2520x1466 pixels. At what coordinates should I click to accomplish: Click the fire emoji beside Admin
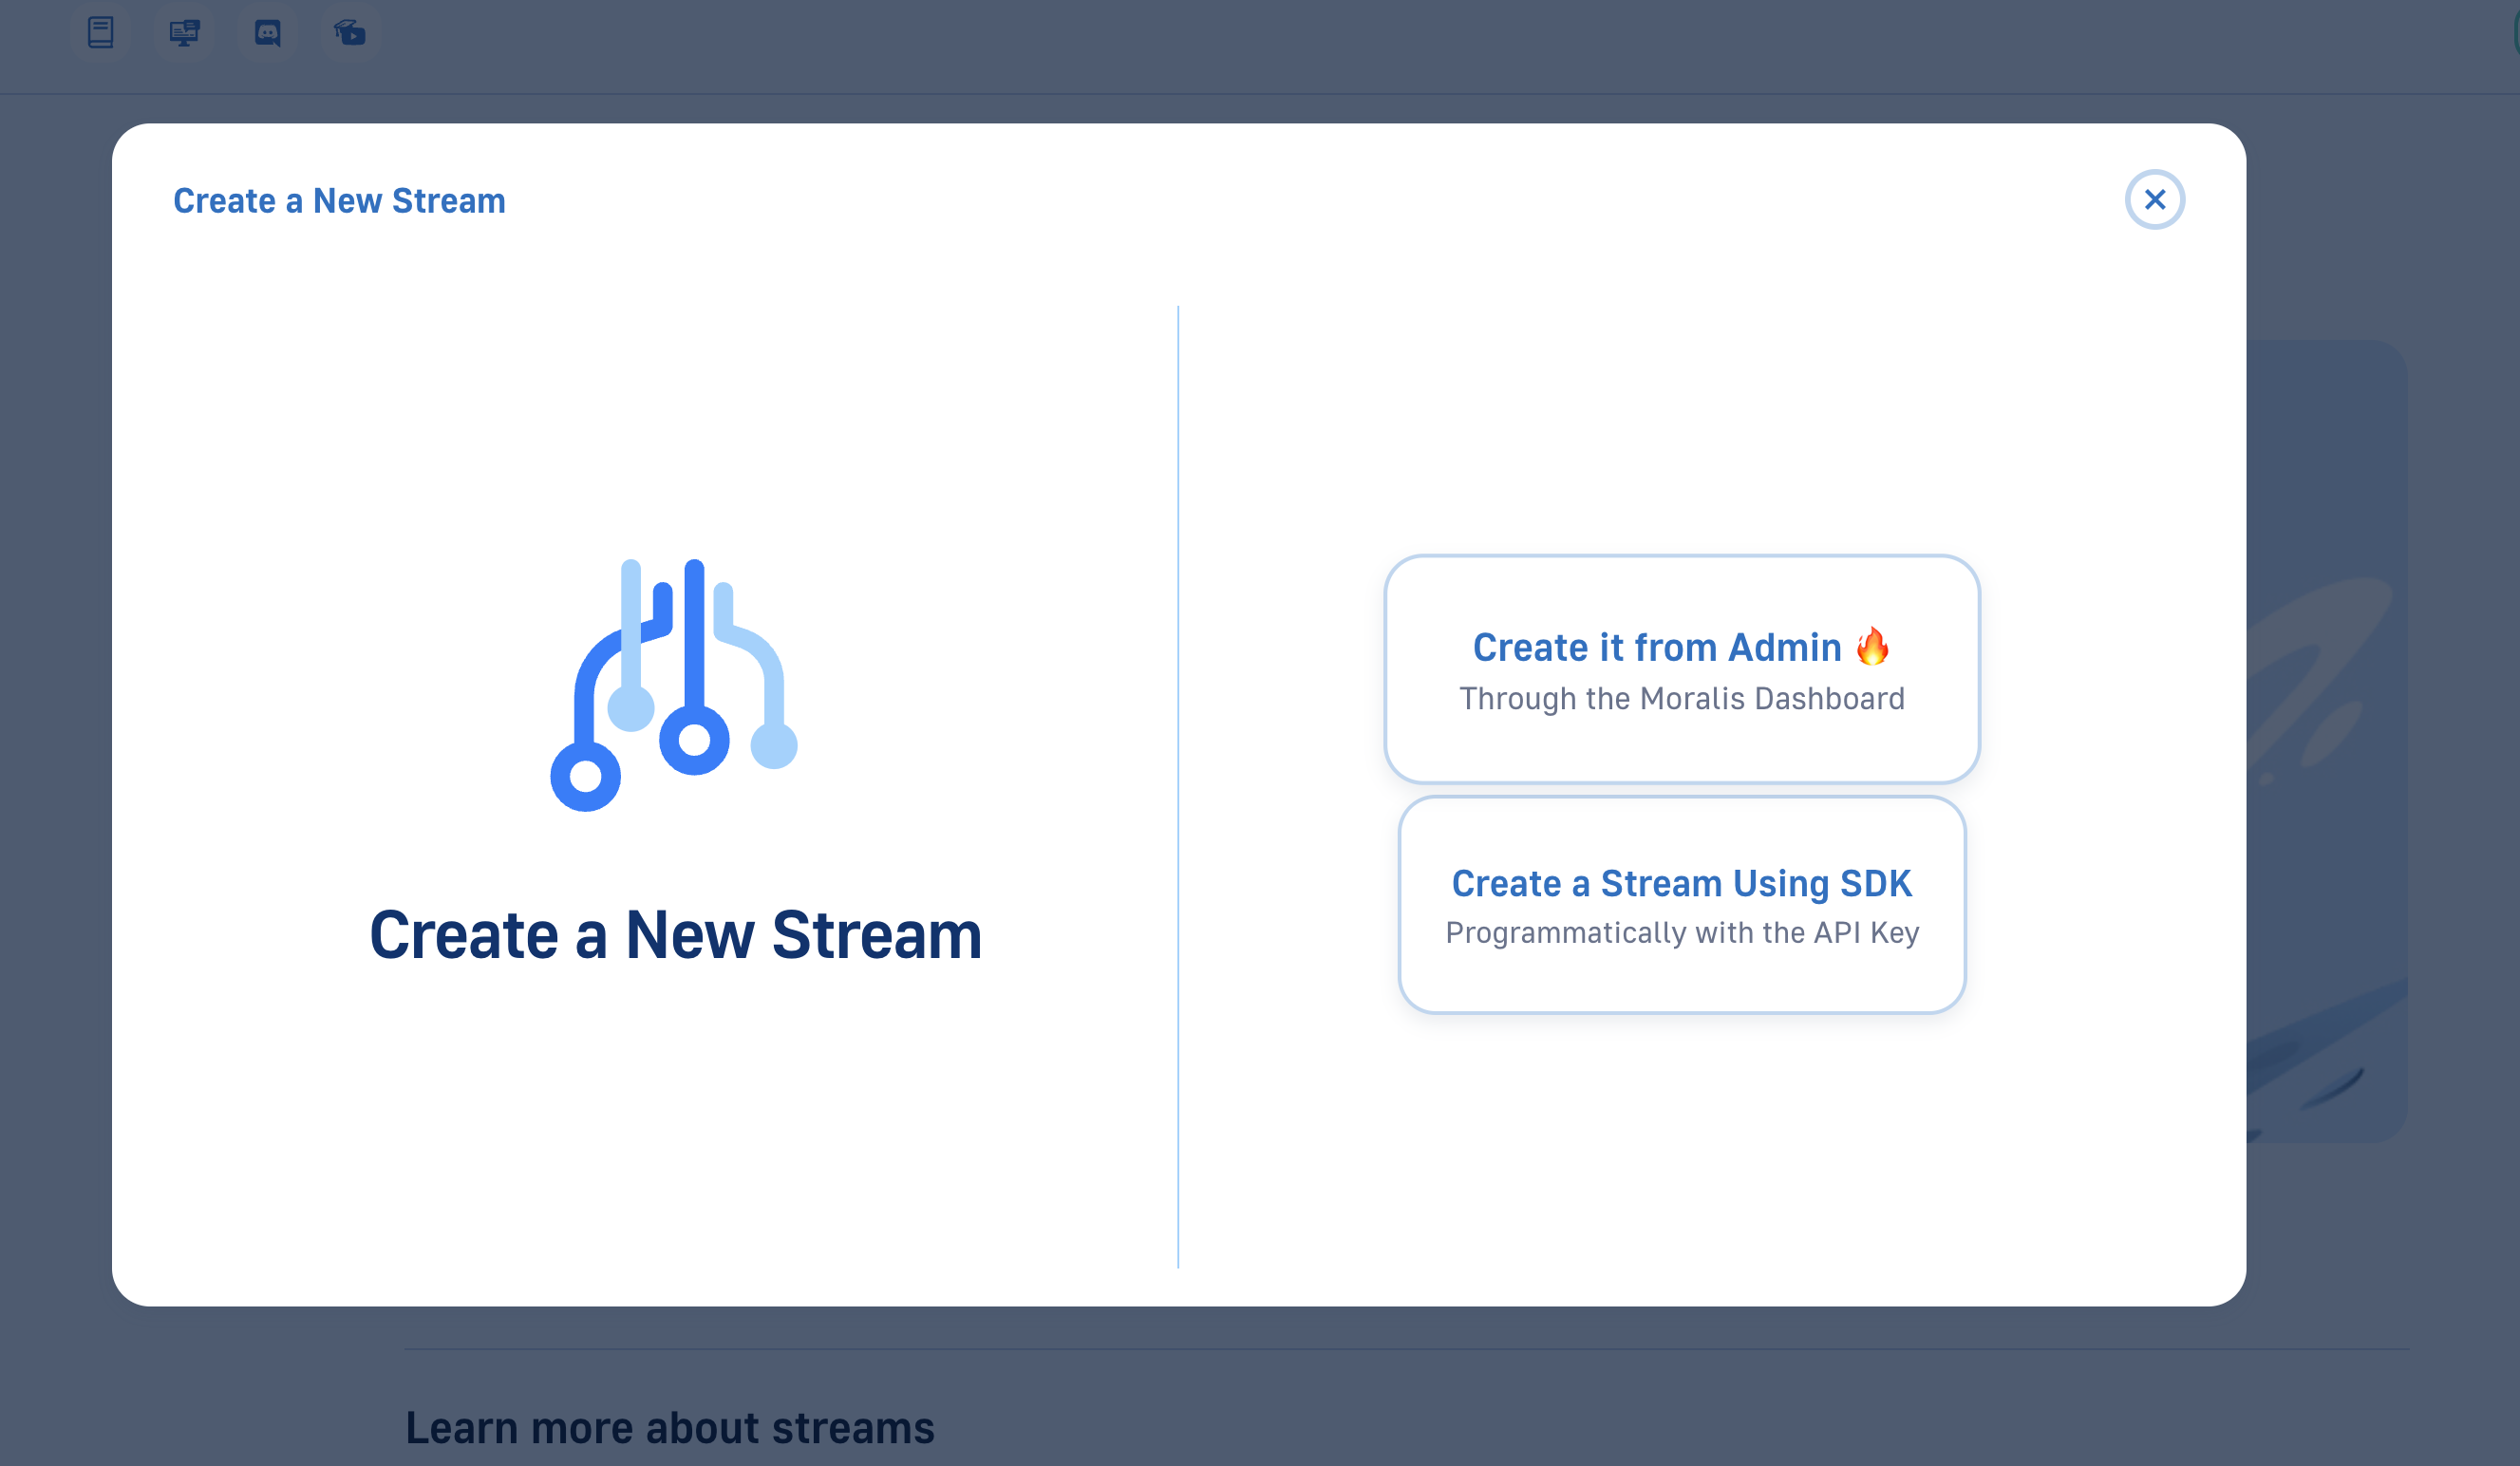coord(1872,647)
